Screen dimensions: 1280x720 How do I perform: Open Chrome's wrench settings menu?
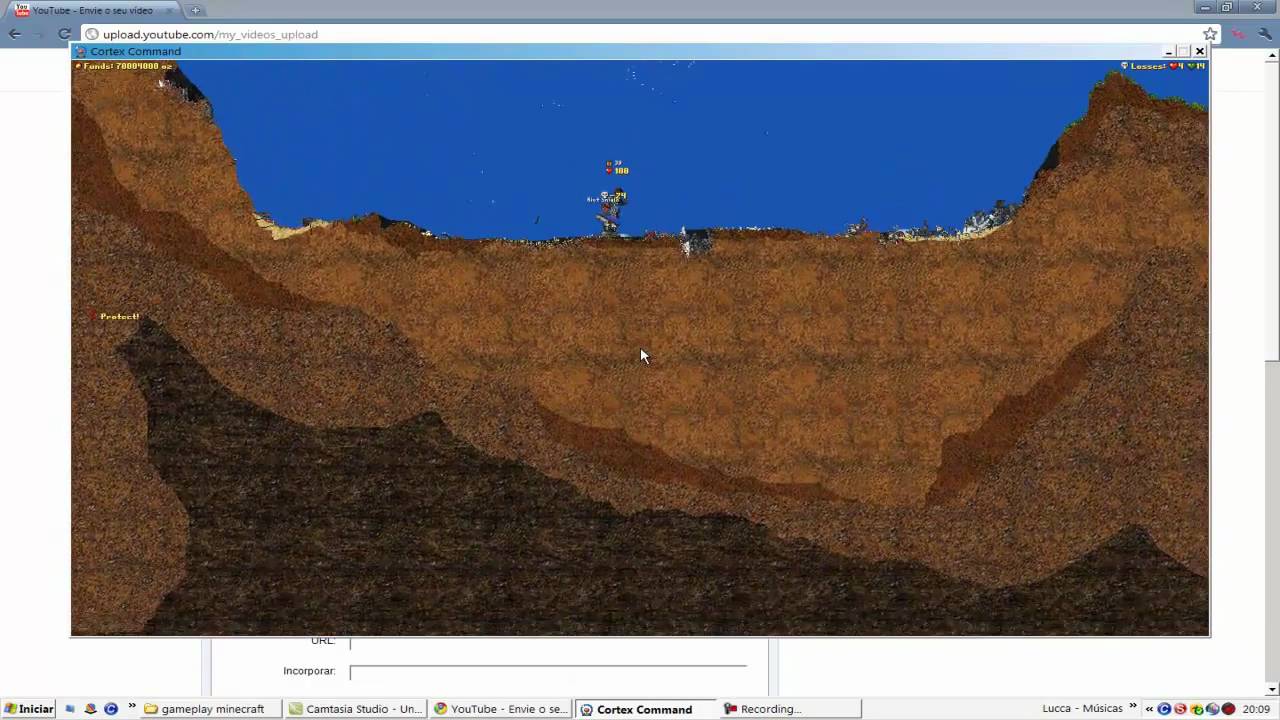click(x=1266, y=34)
